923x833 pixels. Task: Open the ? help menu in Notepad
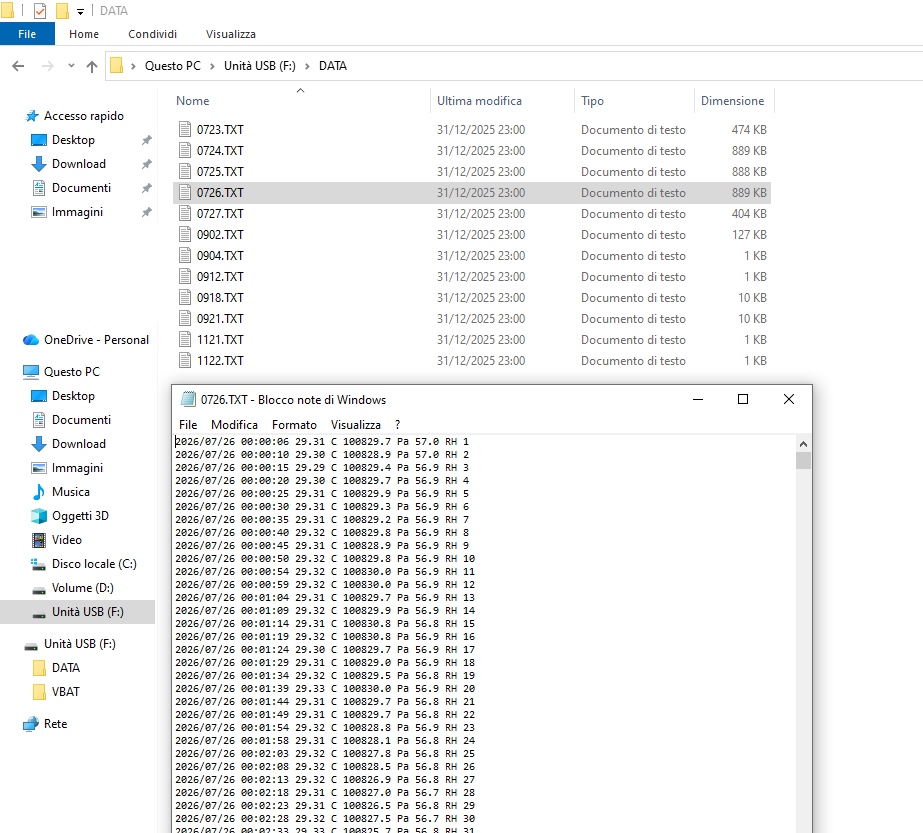point(398,425)
